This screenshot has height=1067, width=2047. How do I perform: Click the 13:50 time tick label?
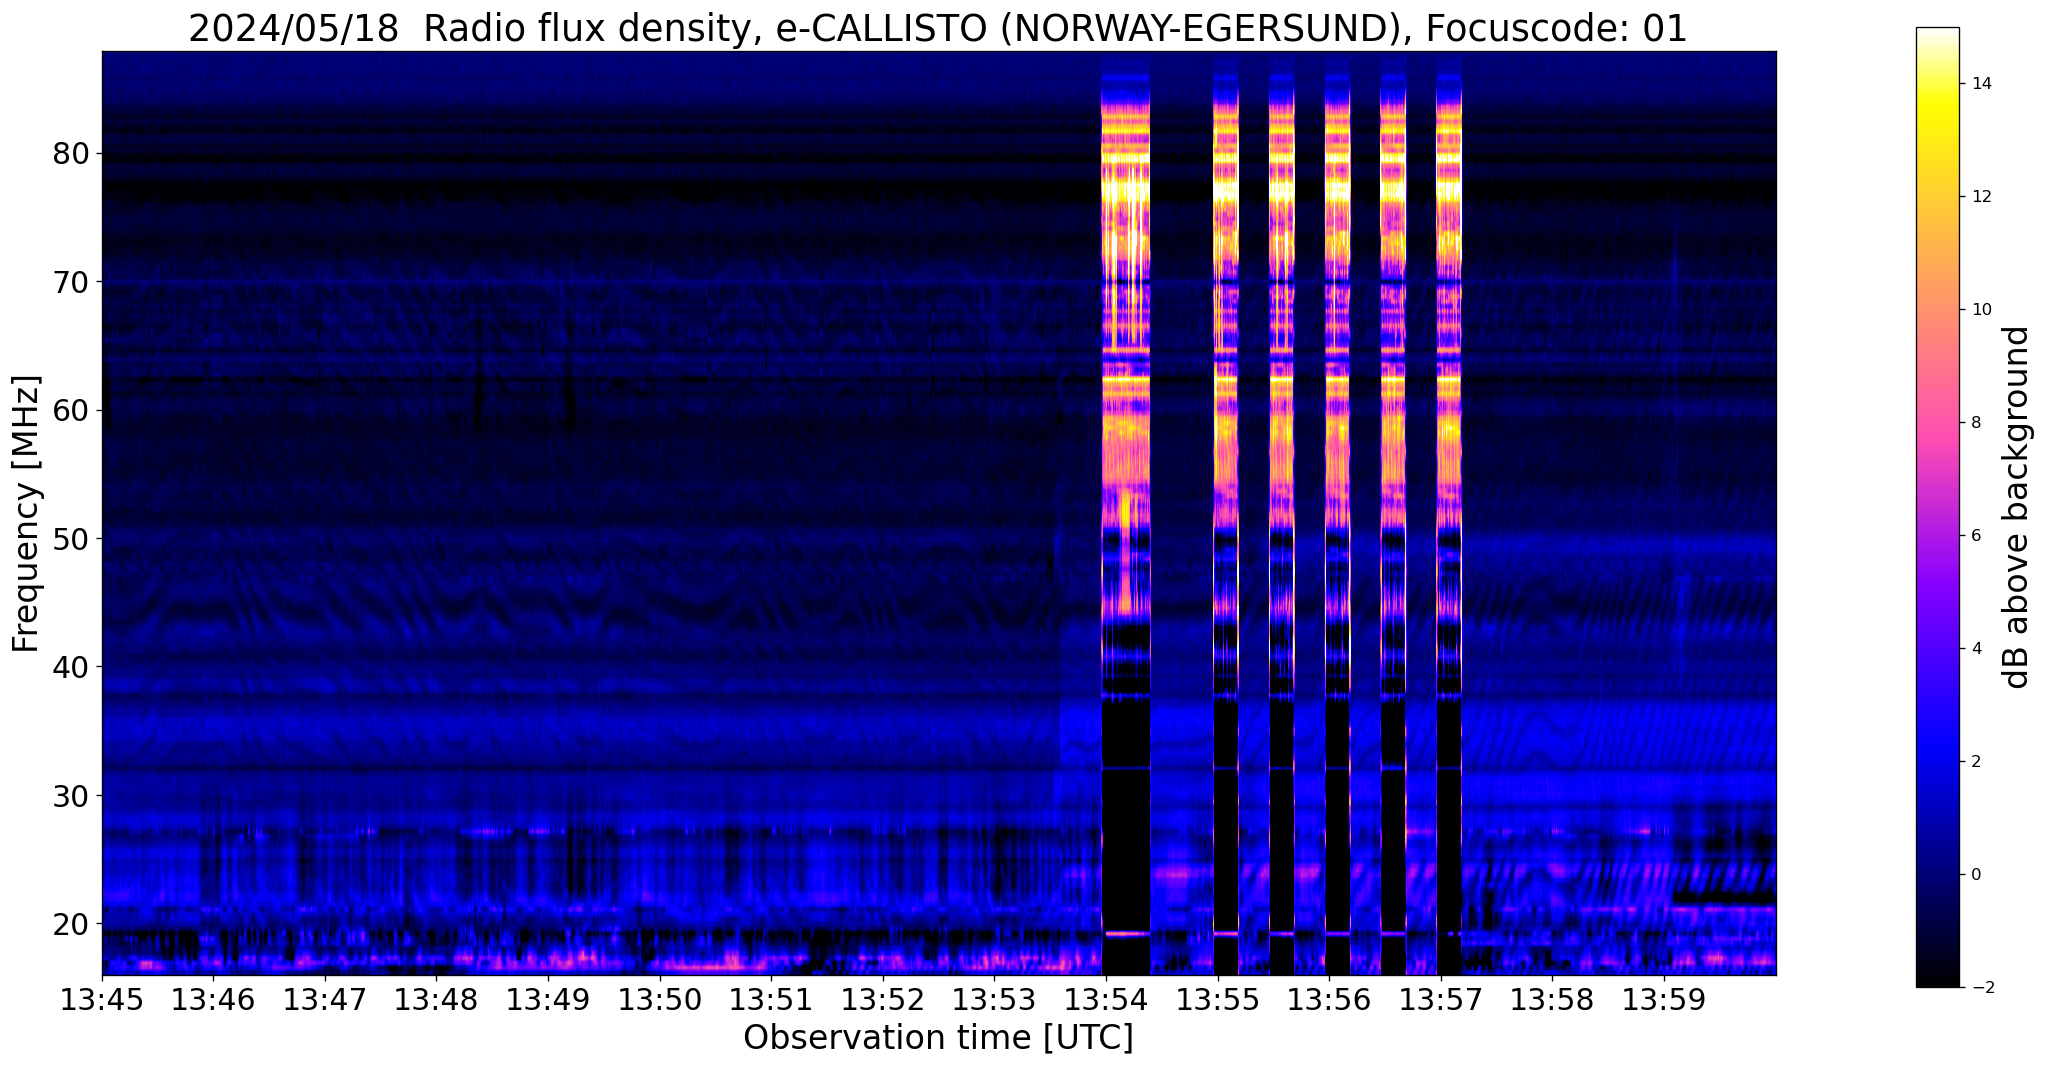660,1000
